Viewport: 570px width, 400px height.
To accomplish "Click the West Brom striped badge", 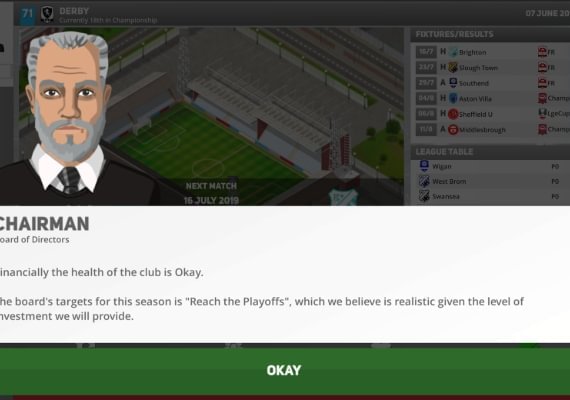I will pyautogui.click(x=424, y=181).
